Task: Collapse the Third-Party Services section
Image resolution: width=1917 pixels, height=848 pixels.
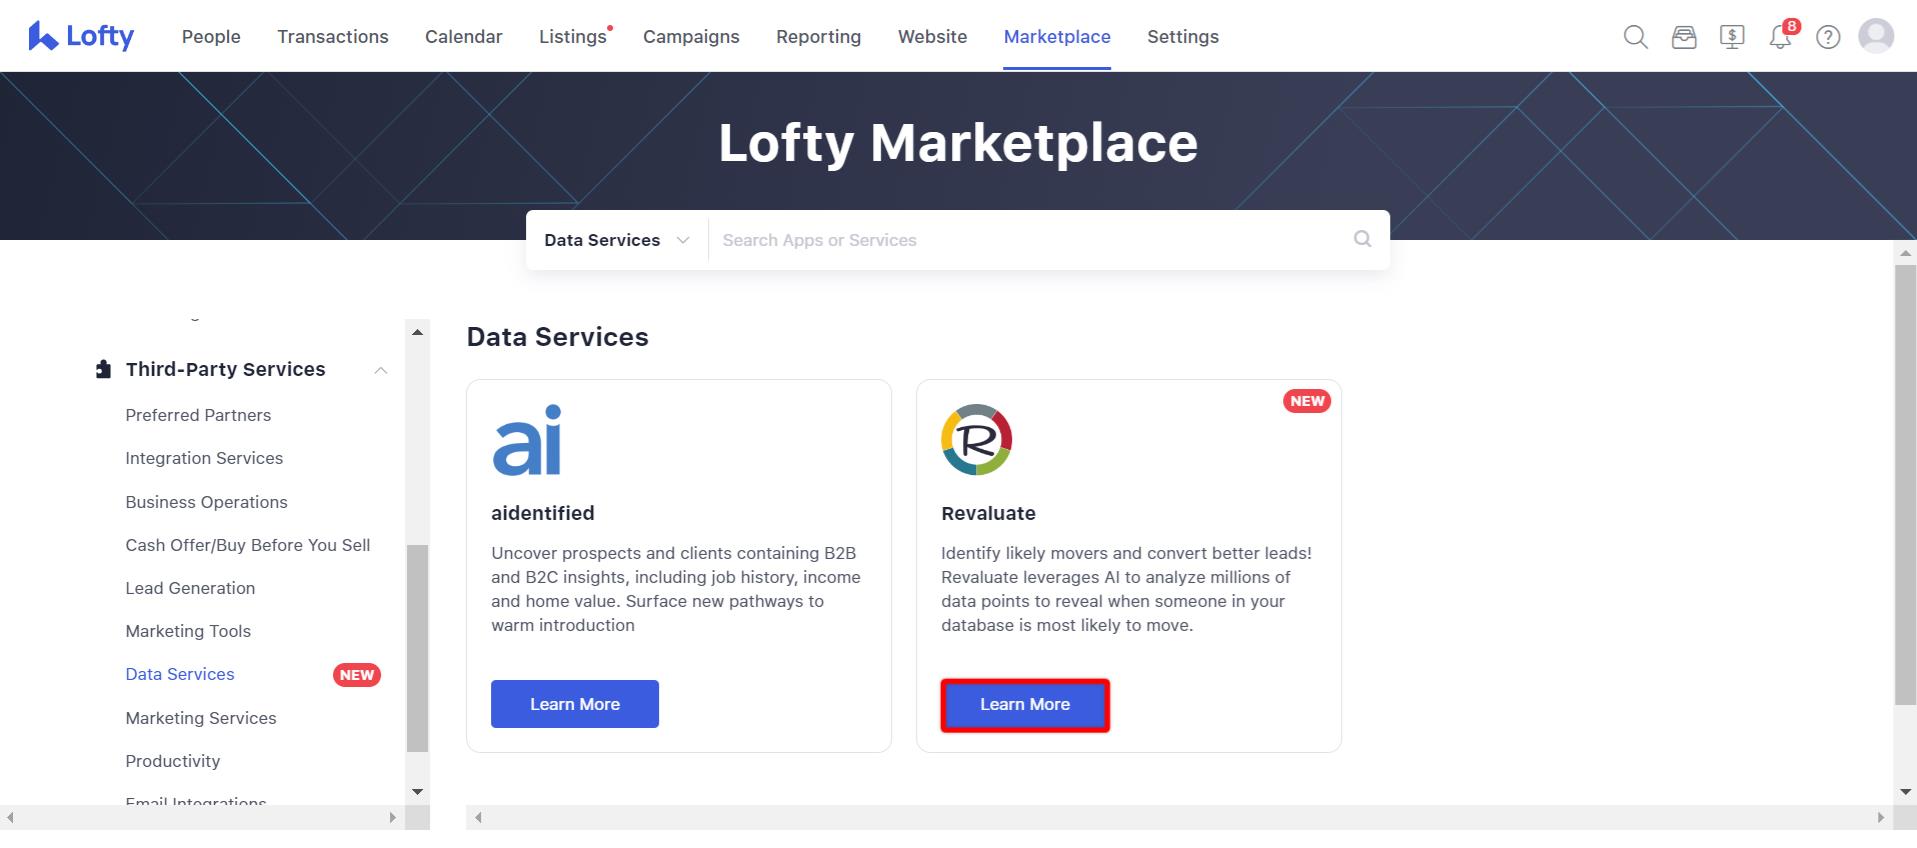Action: (380, 370)
